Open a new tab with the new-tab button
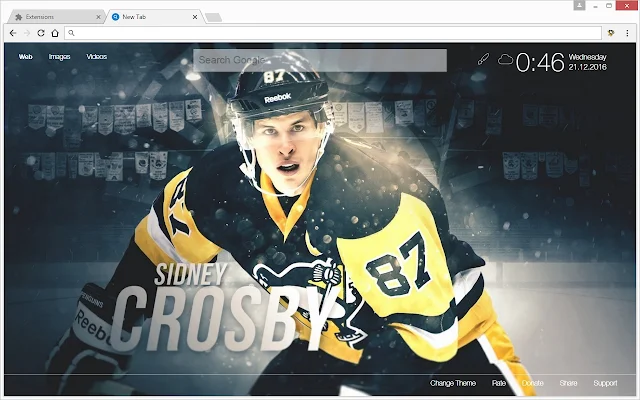The height and width of the screenshot is (400, 640). pos(213,17)
